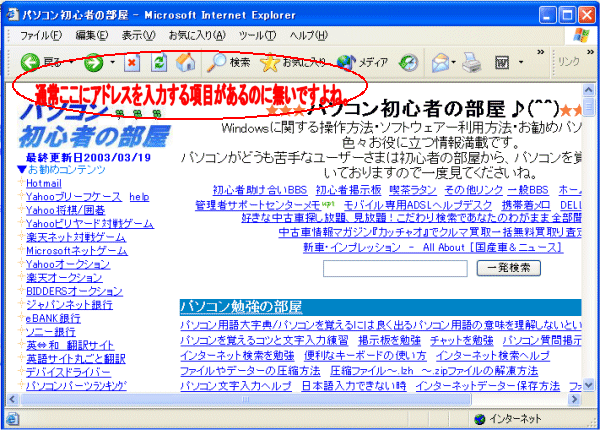The height and width of the screenshot is (430, 600).
Task: Expand the Mail dropdown arrow
Action: pos(454,62)
